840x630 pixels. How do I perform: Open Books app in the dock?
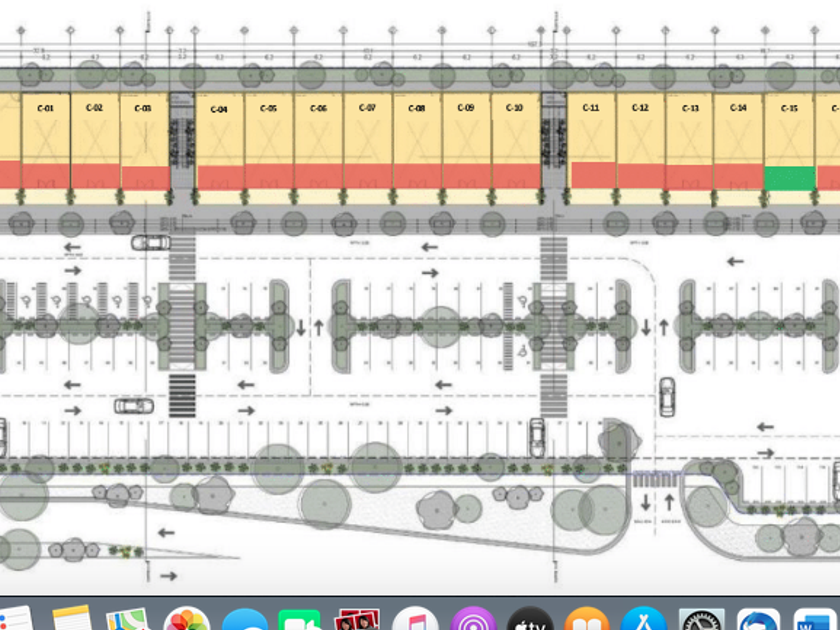pyautogui.click(x=587, y=619)
